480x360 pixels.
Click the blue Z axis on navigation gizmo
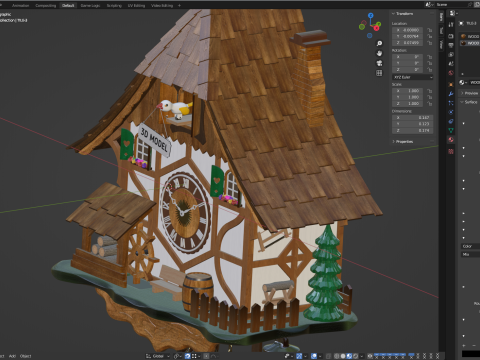[370, 15]
